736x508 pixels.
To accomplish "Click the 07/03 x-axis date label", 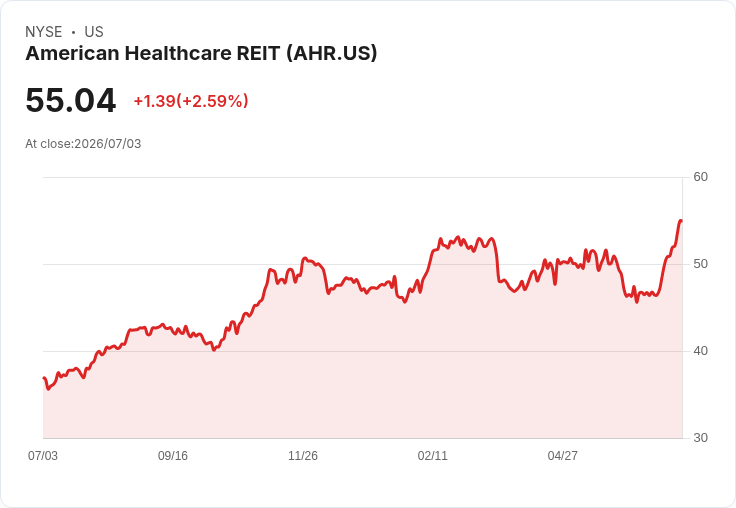I will click(43, 456).
